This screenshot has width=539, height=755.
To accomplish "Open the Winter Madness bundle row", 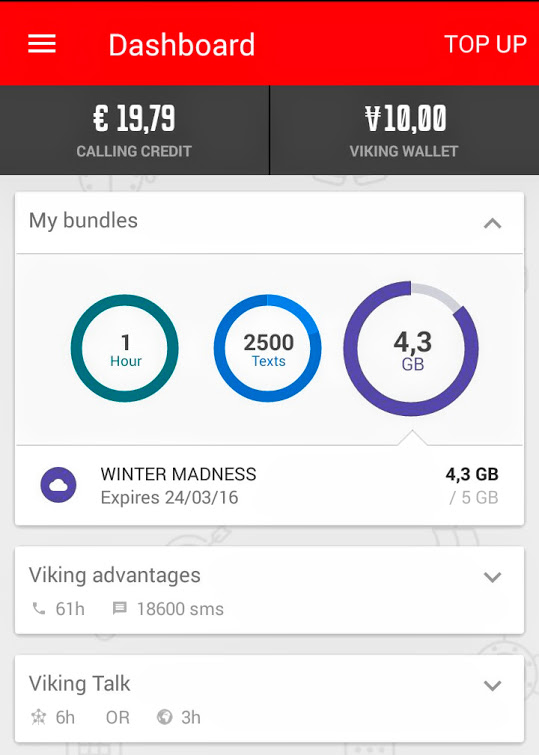I will point(270,485).
